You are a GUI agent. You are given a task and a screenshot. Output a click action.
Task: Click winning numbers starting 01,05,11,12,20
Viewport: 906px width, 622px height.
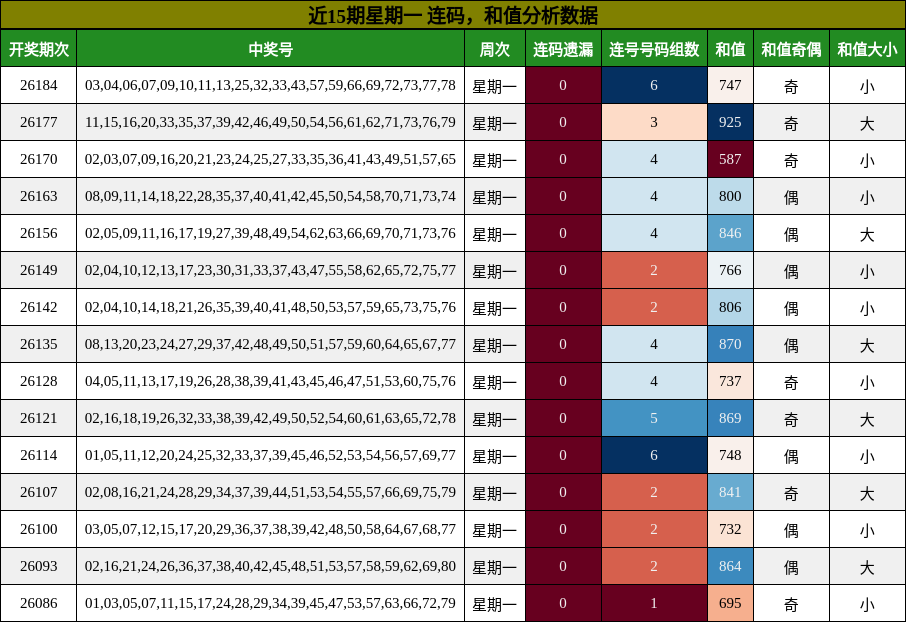pos(270,456)
